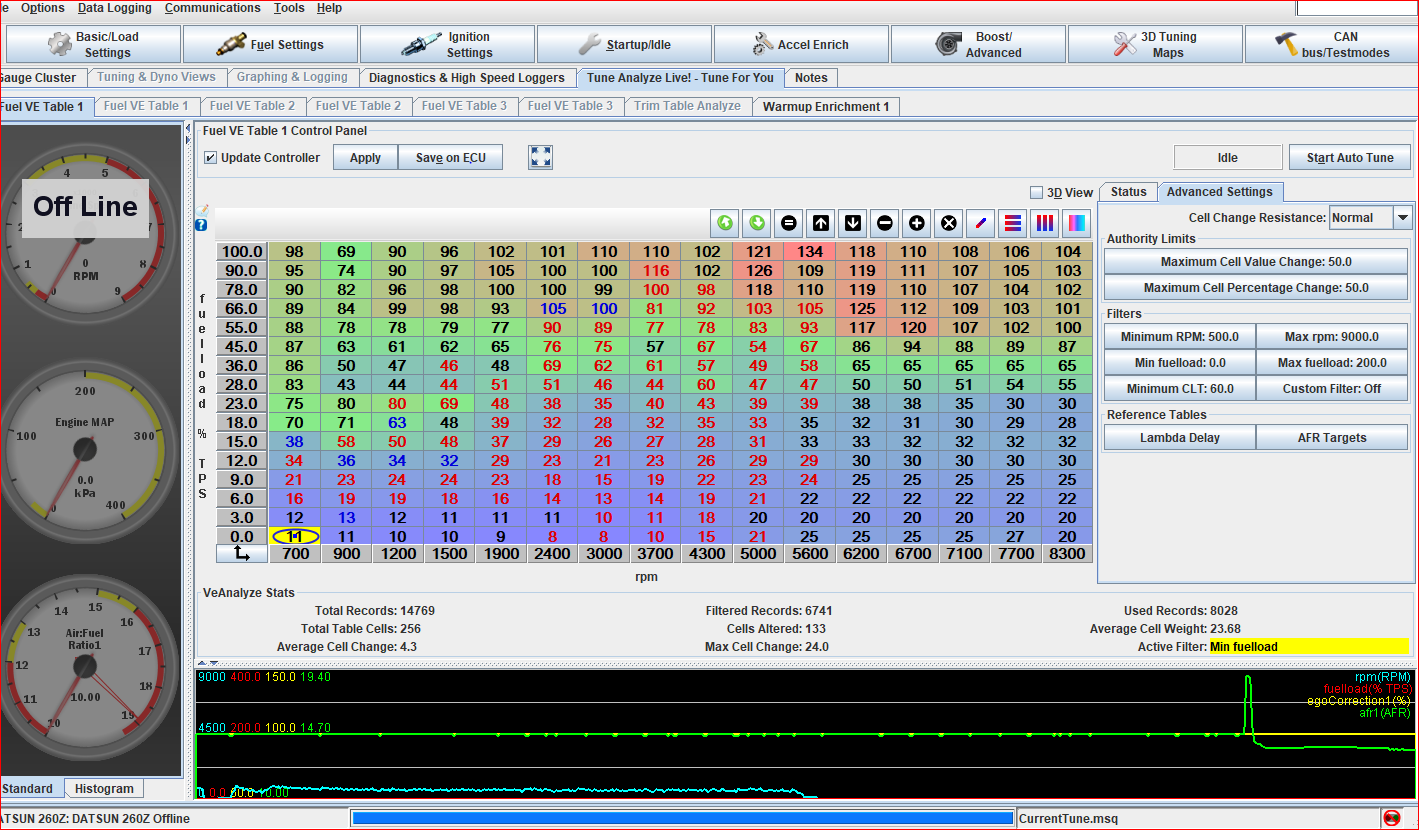Click the green up-arrow table toolbar icon
1419x830 pixels.
(725, 223)
